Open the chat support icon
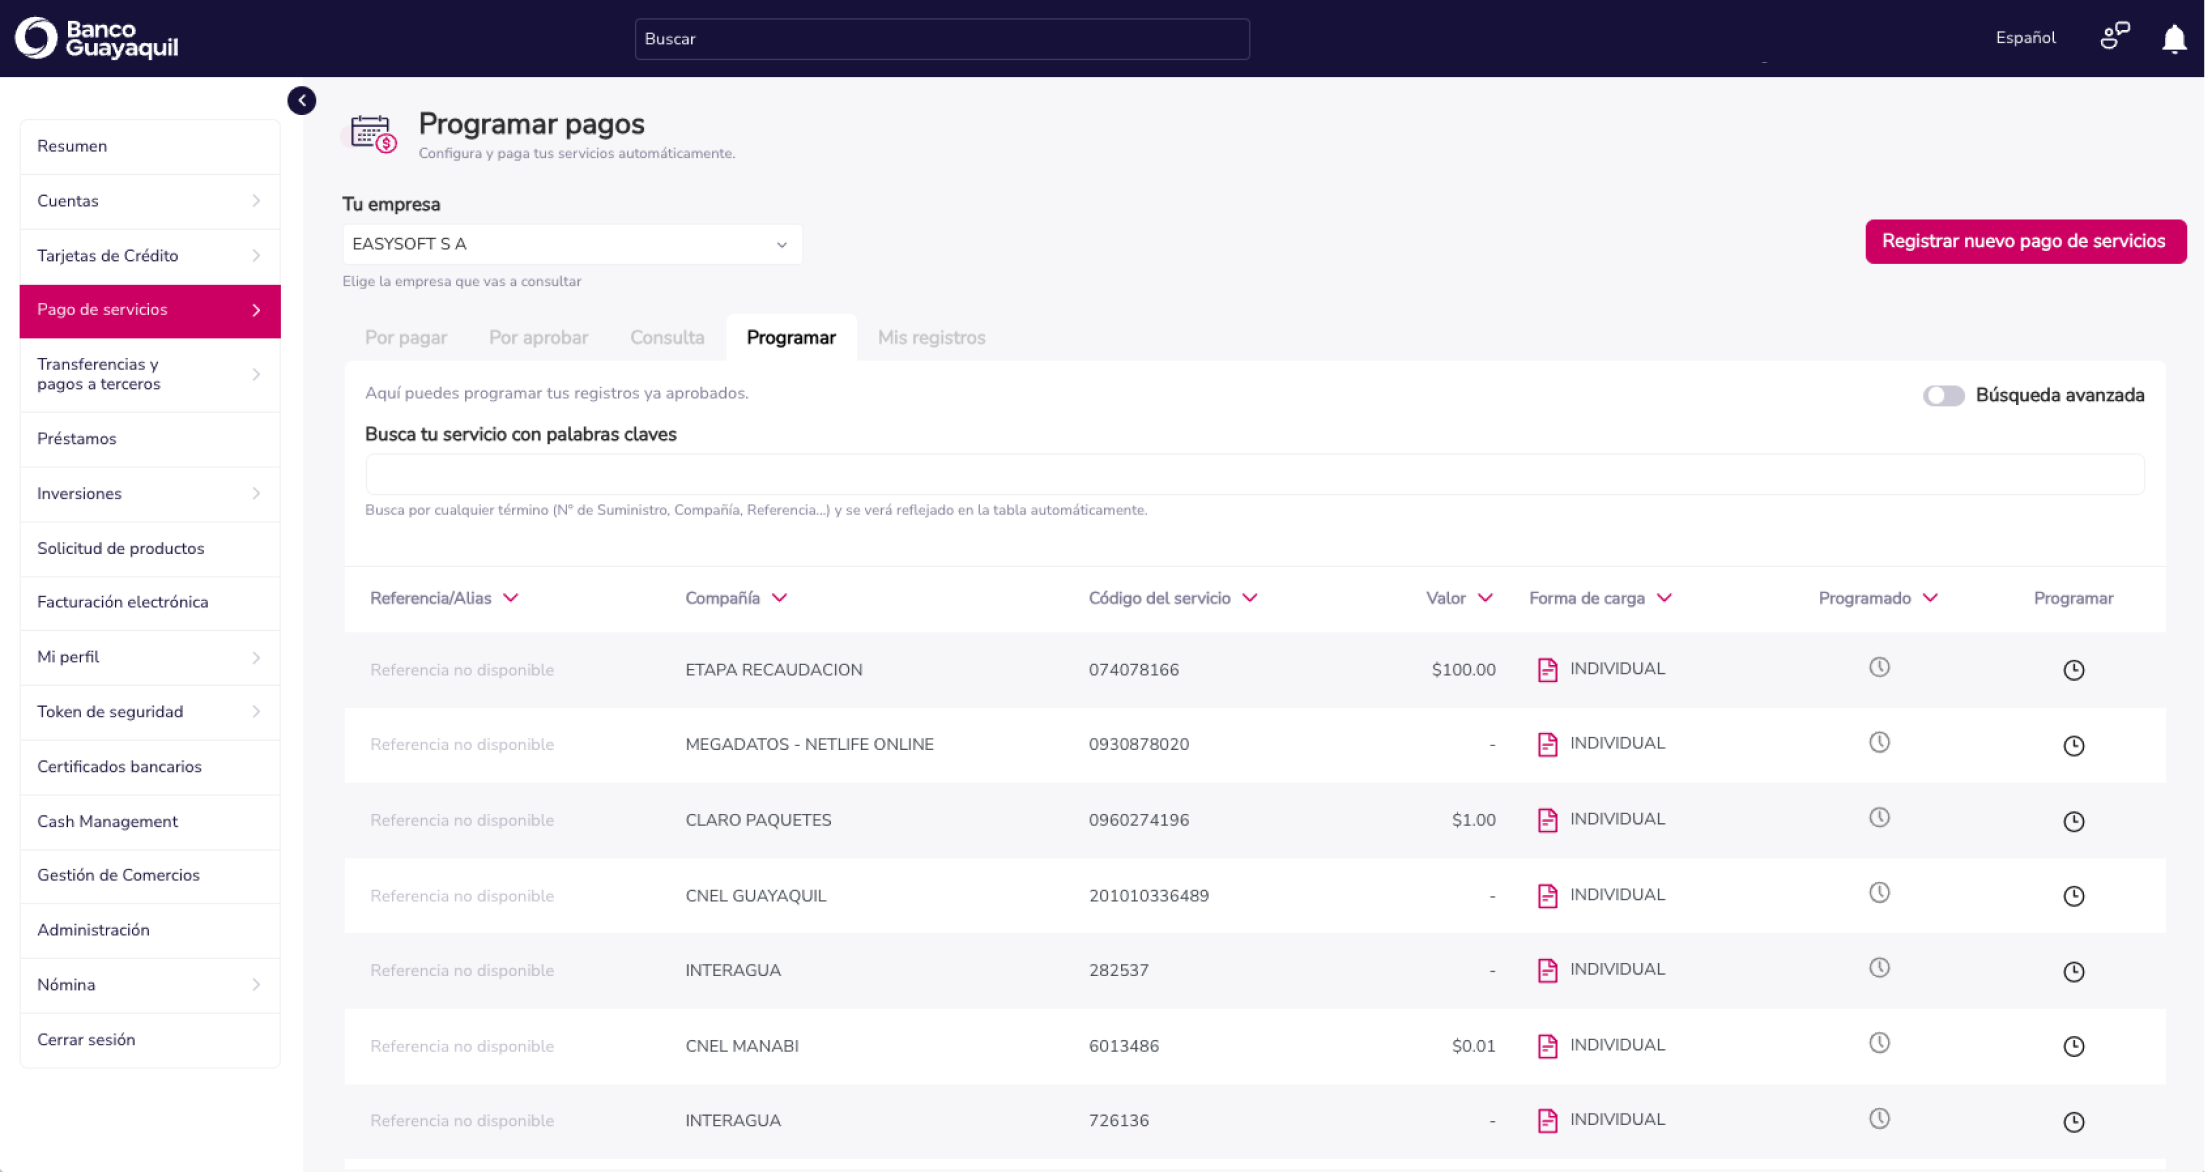Viewport: 2205px width, 1172px height. pos(2115,37)
